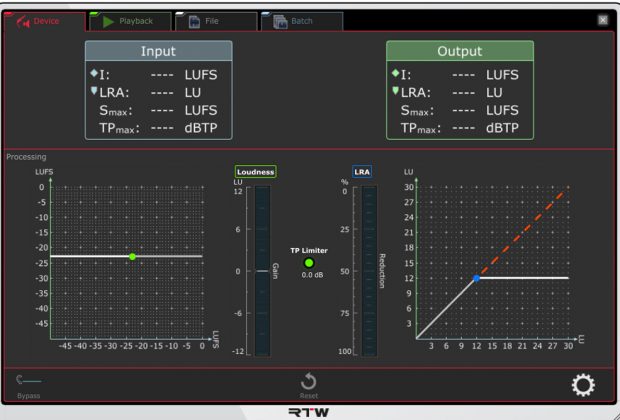Screen dimensions: 620x420
Task: Click the 0.0 dB TP Limiter value
Action: point(312,275)
